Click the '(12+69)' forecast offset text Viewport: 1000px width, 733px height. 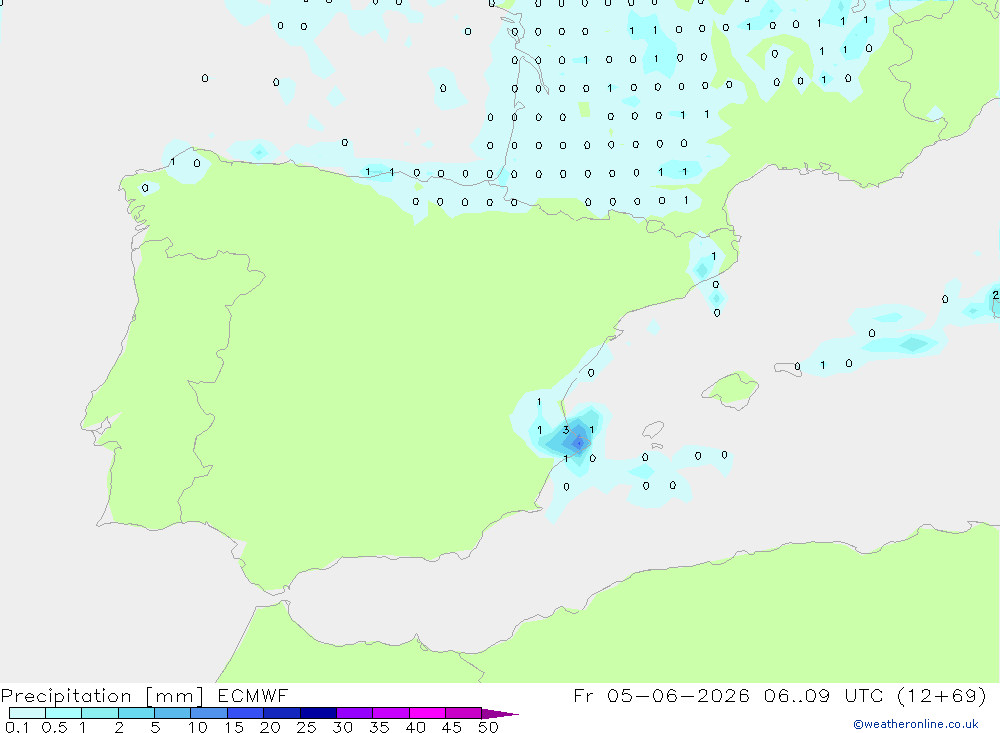942,695
